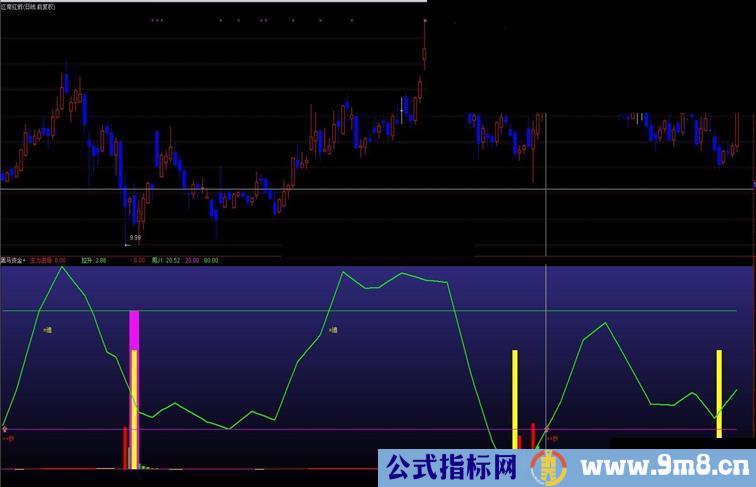Click the round coin logo in watermark
Viewport: 756px width, 487px height.
pos(546,468)
